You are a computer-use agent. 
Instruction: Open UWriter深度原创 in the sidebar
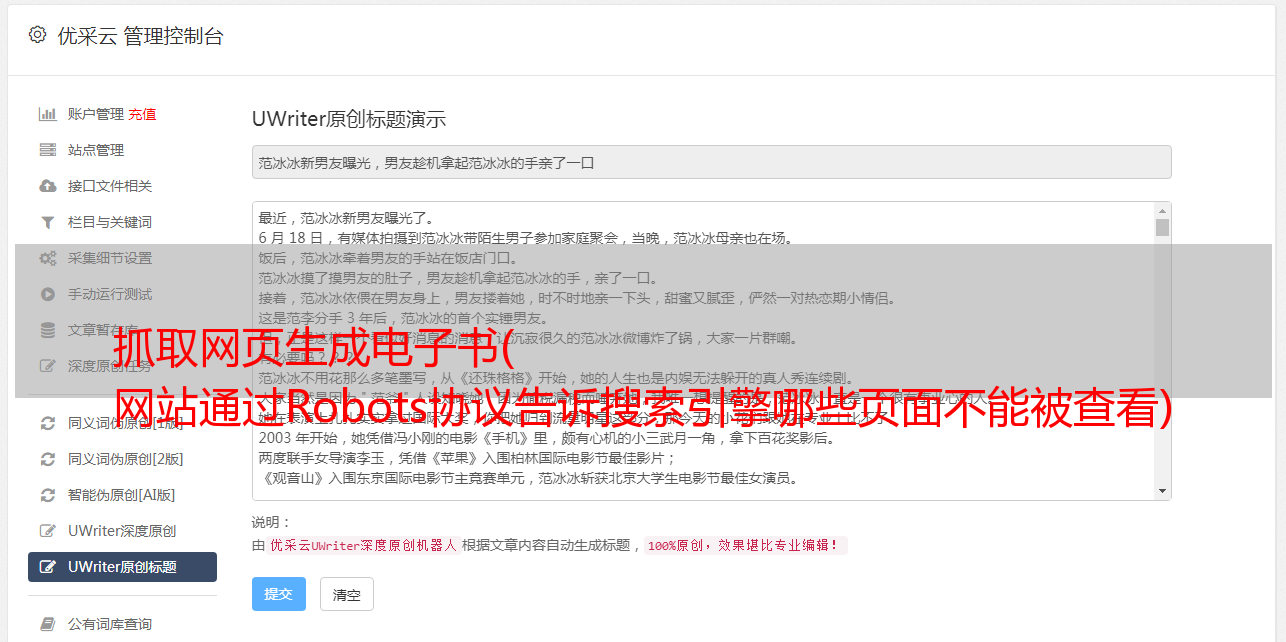pyautogui.click(x=122, y=531)
